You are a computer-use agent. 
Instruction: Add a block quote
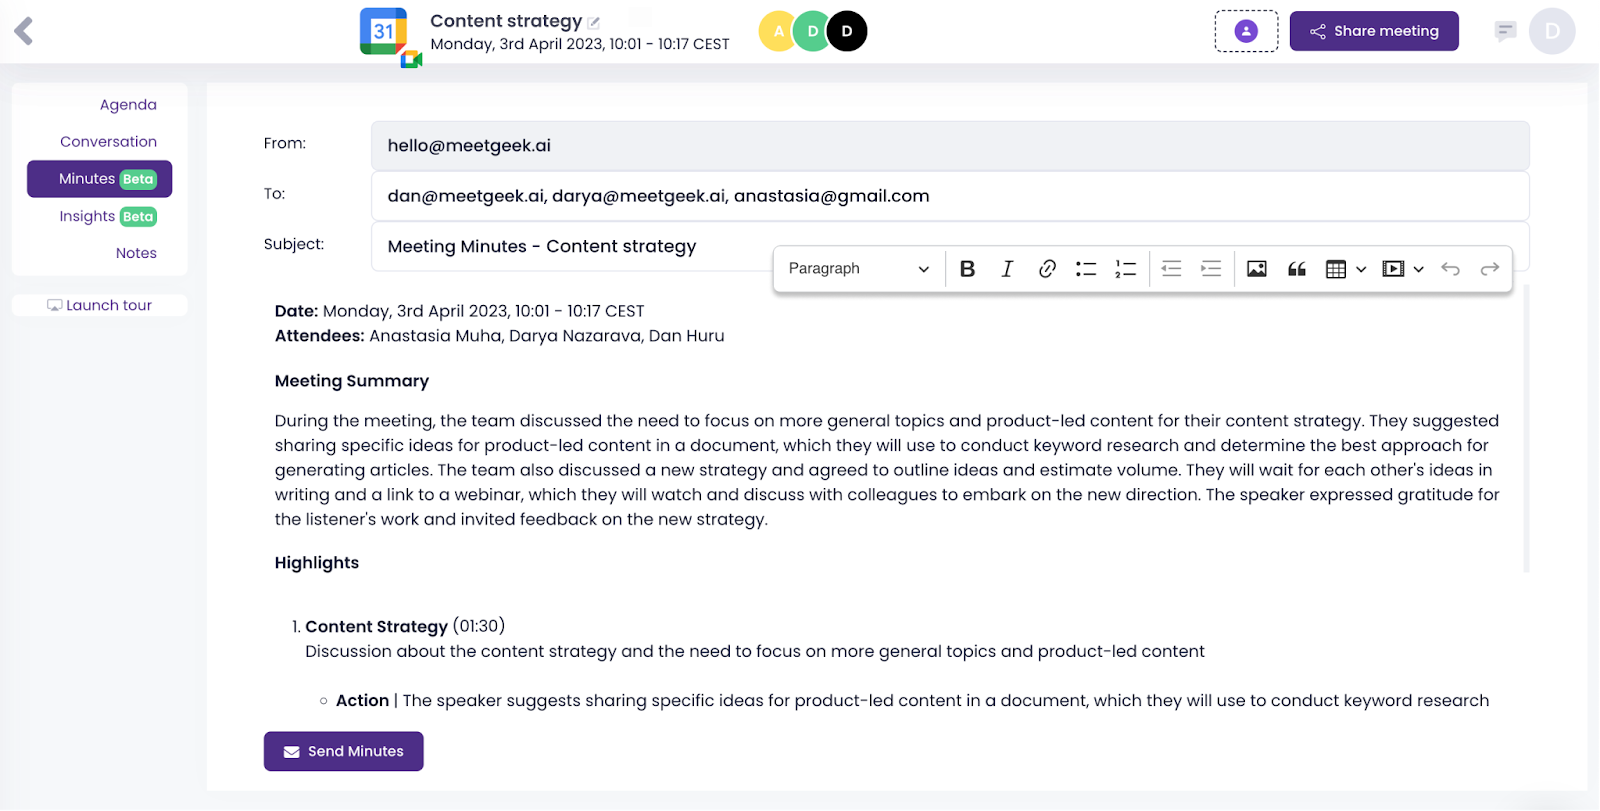(1297, 269)
